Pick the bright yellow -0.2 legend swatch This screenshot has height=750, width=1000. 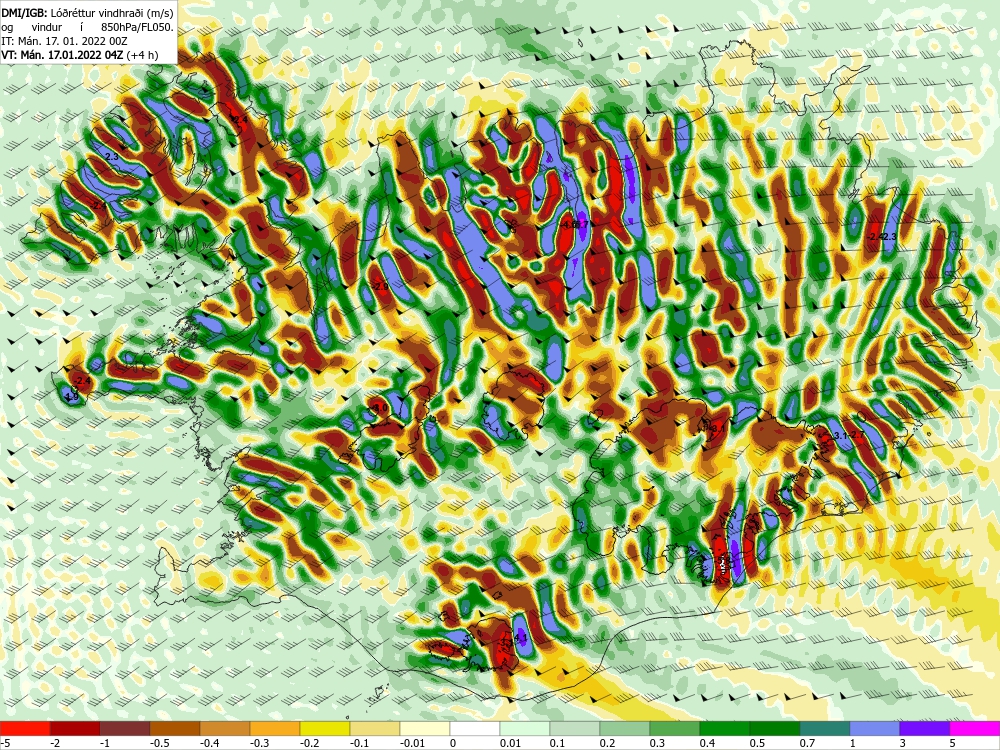tap(325, 728)
